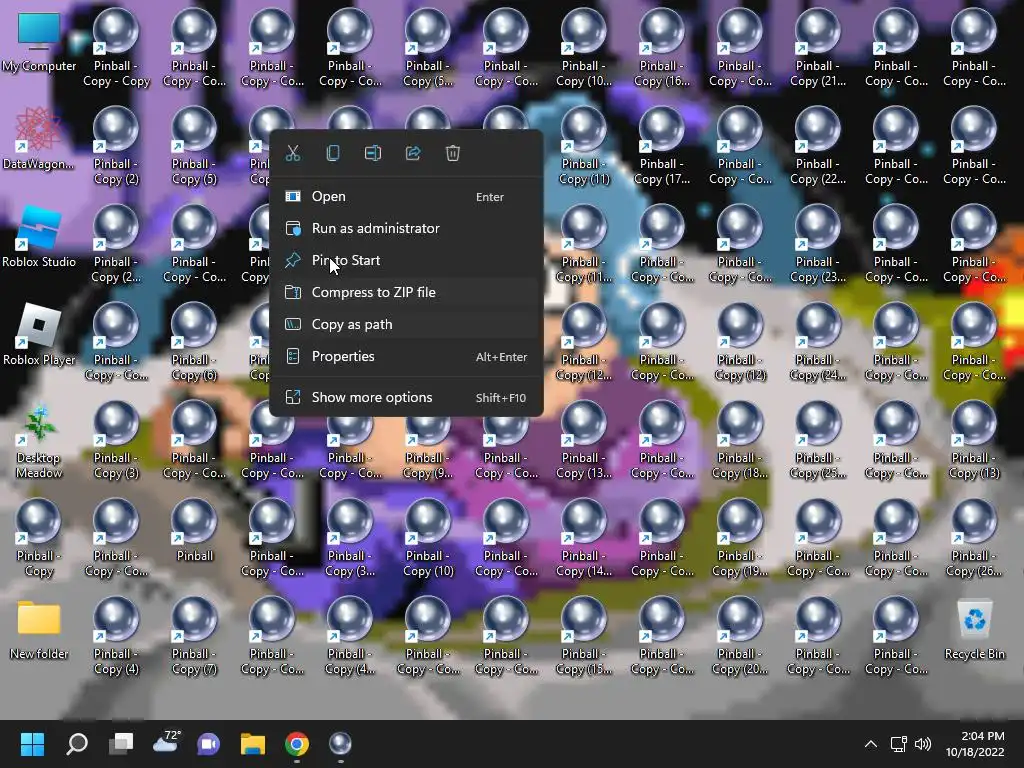Choose Open from the context menu
Viewport: 1024px width, 768px height.
click(x=406, y=197)
